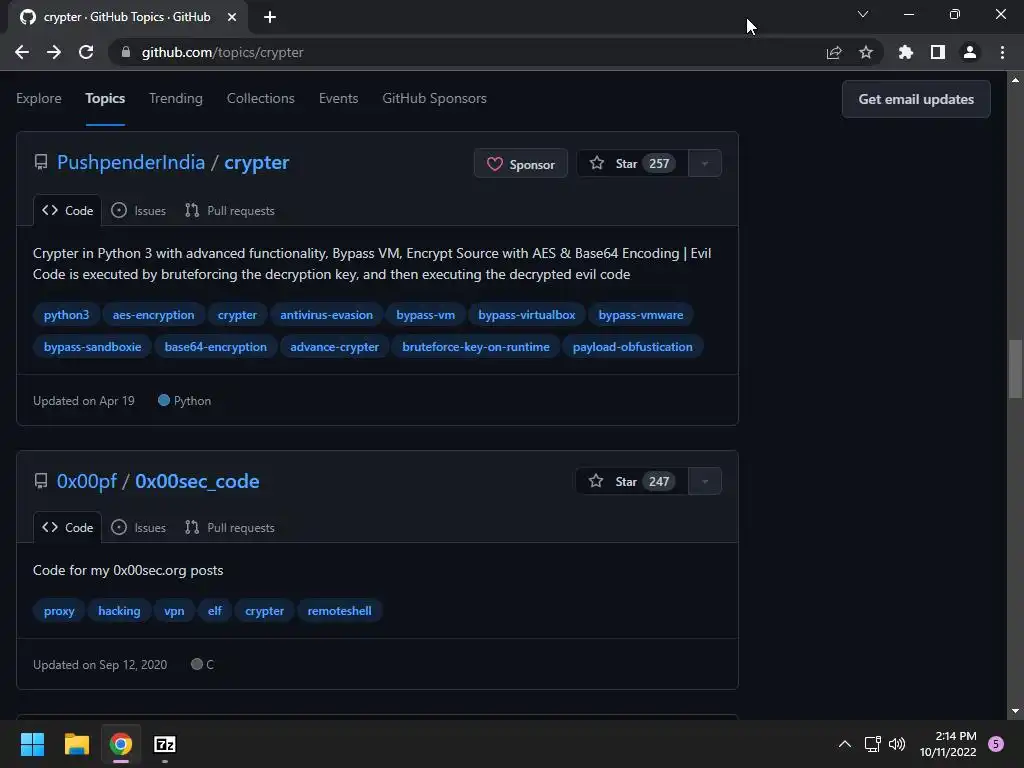Open the volume control in tray
1024x768 pixels.
pyautogui.click(x=897, y=744)
